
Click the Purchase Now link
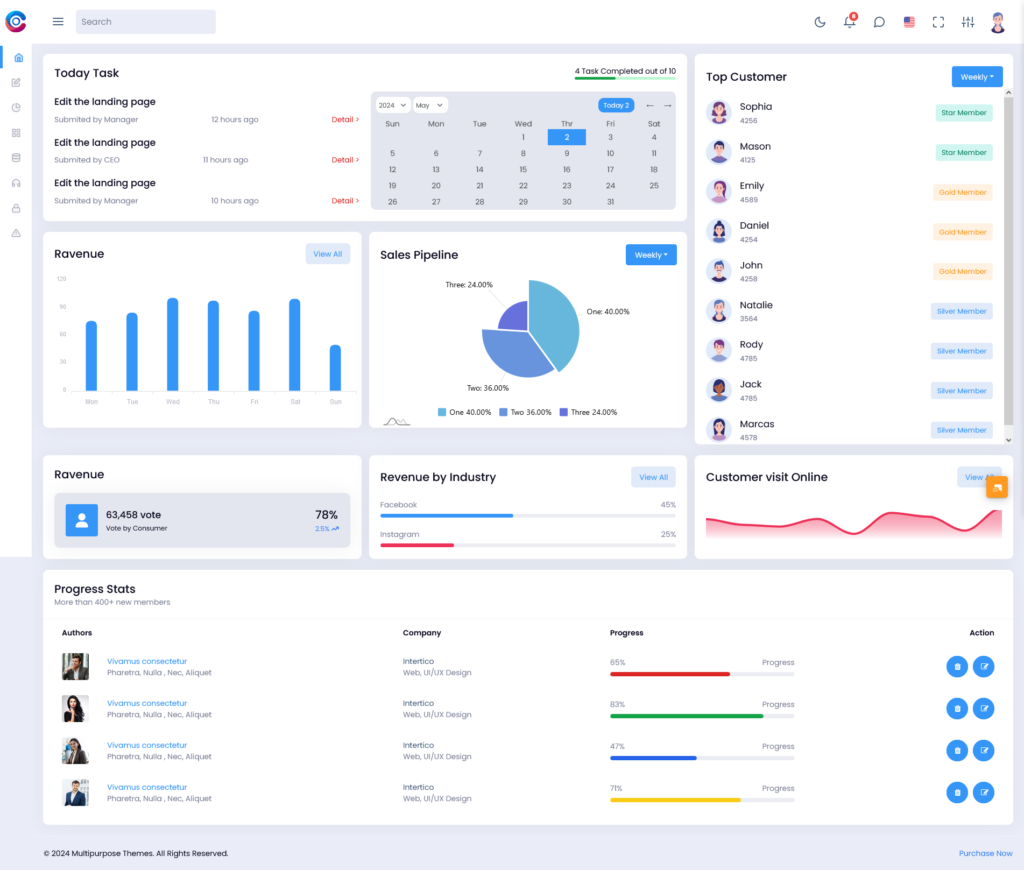[985, 853]
